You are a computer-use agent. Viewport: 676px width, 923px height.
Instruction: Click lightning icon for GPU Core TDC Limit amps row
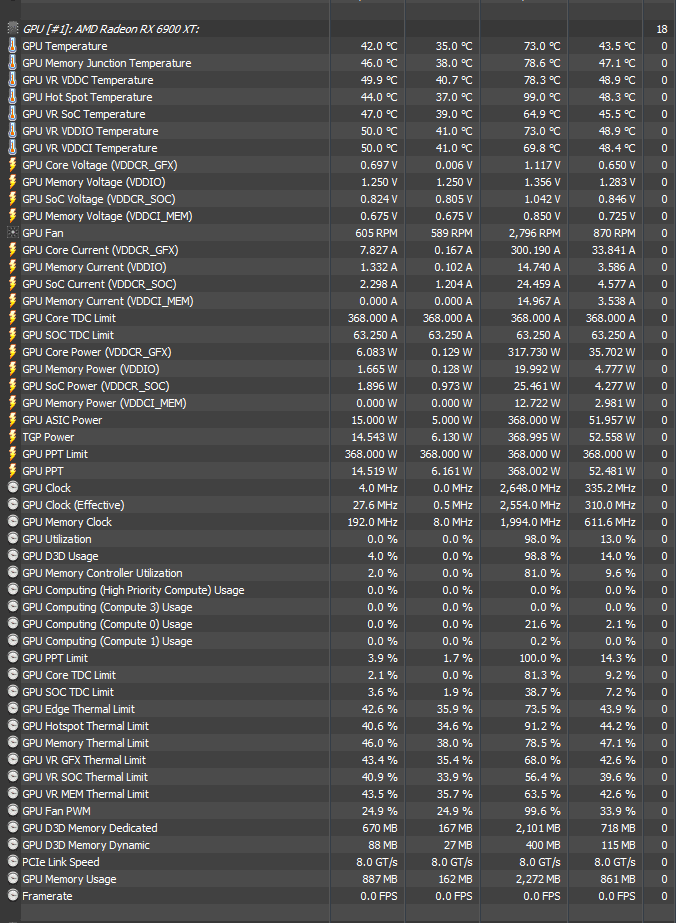(13, 318)
